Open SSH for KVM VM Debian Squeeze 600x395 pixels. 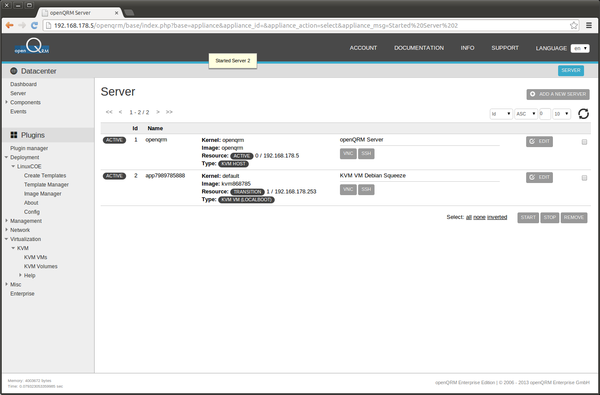point(366,189)
